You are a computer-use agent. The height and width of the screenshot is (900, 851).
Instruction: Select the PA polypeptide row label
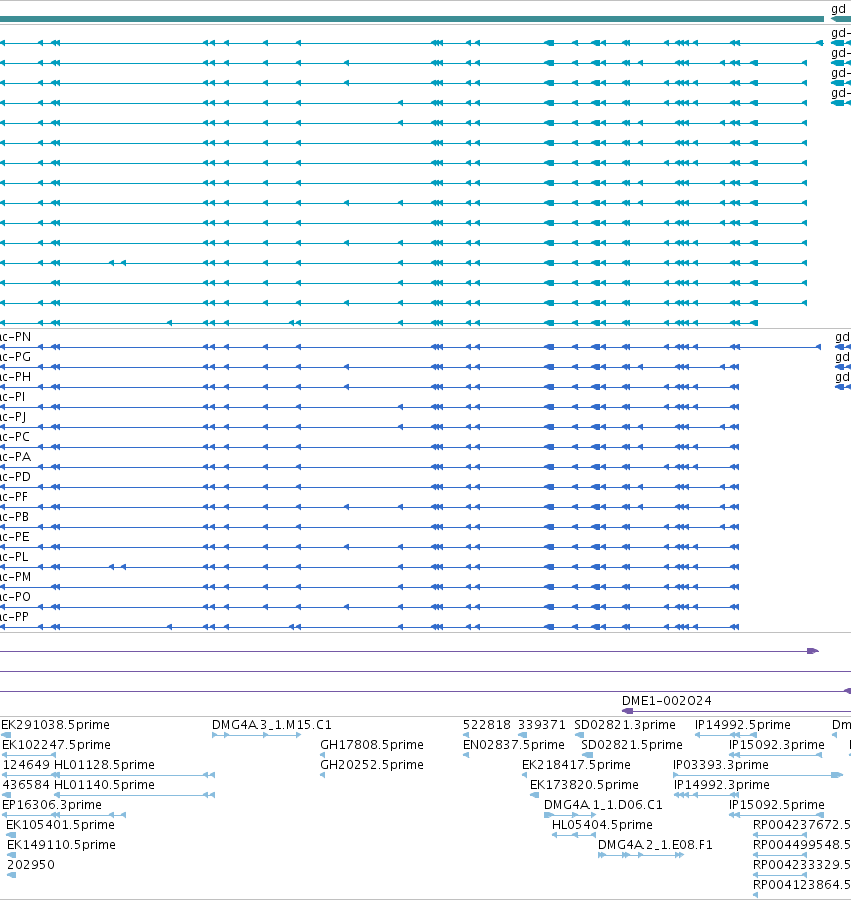[x=15, y=458]
